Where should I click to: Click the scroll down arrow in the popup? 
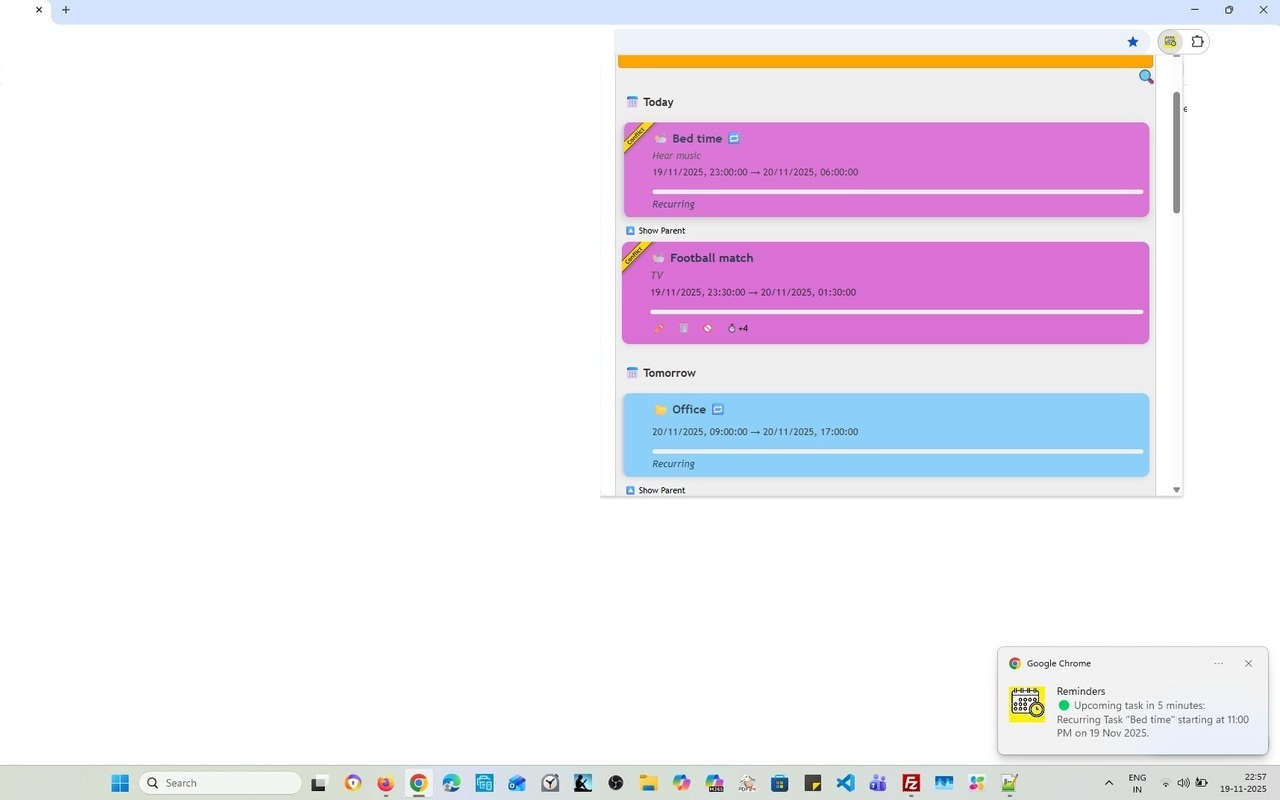click(x=1176, y=490)
